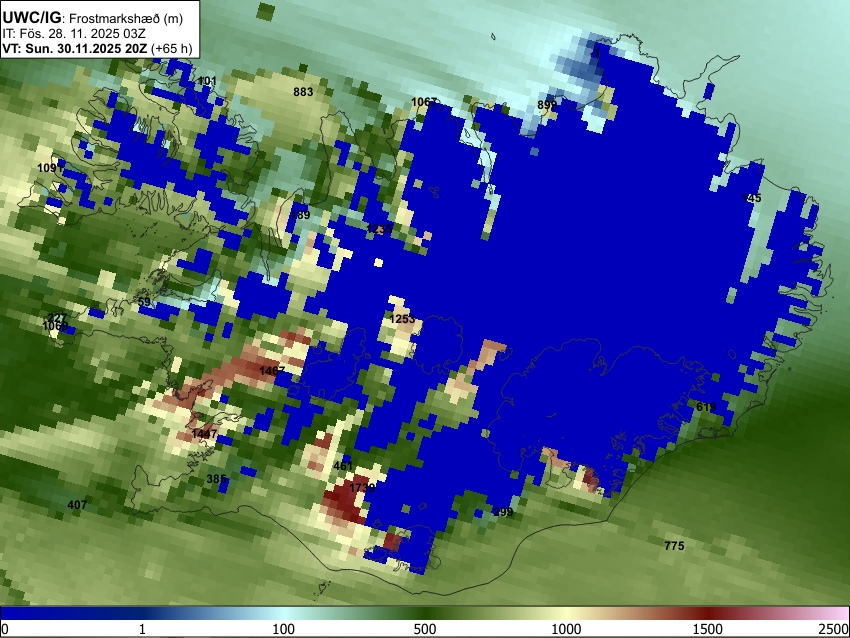
Task: Click the map value label 299
Action: (x=504, y=512)
